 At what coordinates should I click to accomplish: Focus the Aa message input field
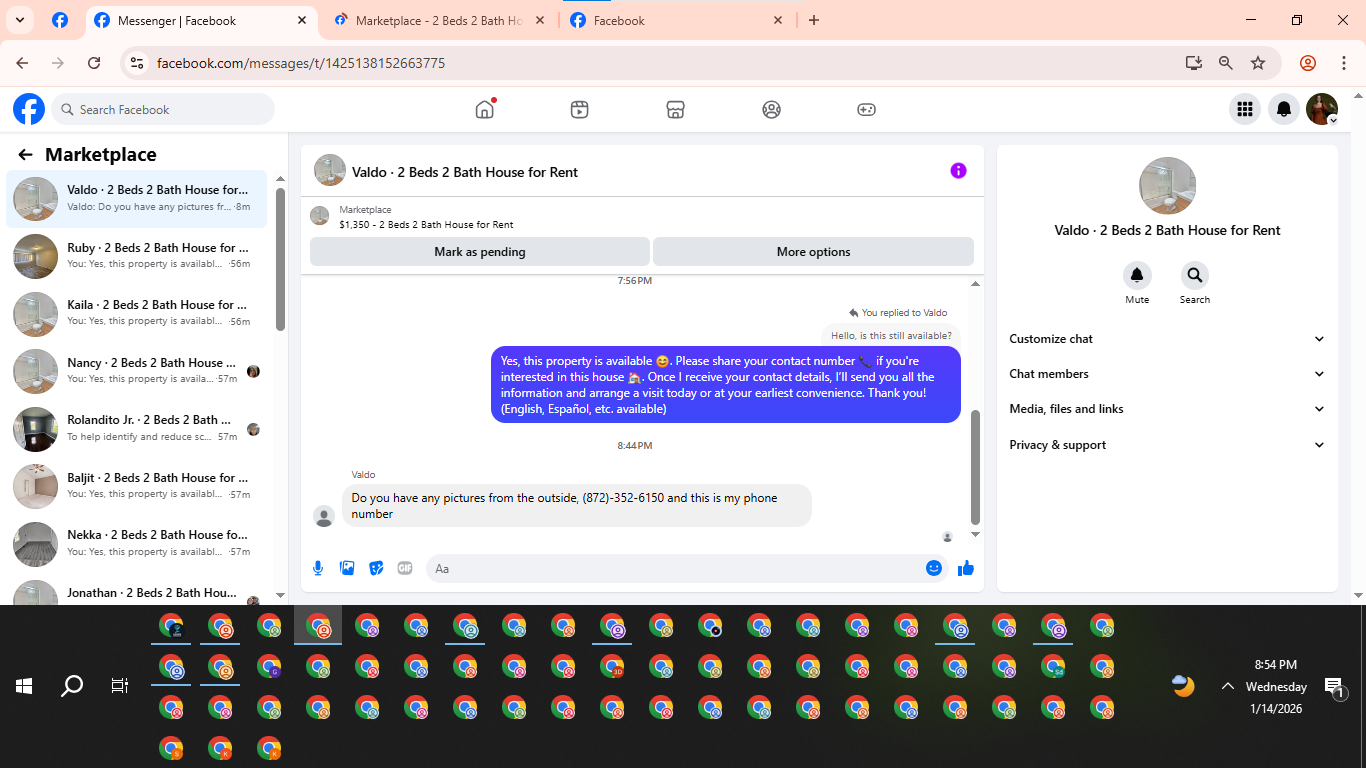[x=673, y=568]
